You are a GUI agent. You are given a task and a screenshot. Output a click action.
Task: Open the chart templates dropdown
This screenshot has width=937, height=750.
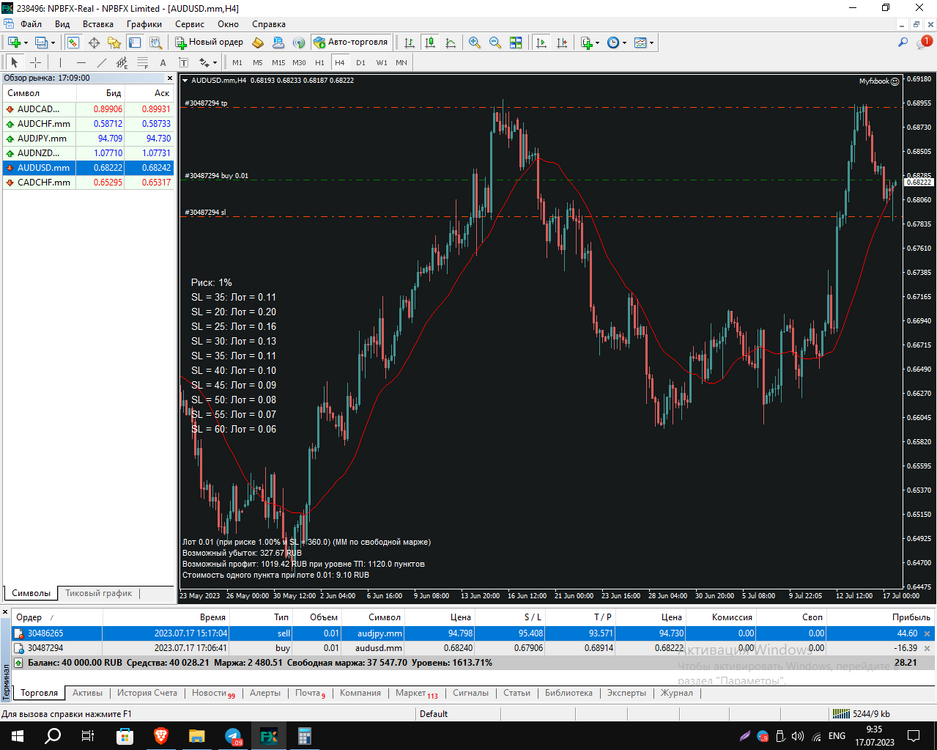coord(651,43)
